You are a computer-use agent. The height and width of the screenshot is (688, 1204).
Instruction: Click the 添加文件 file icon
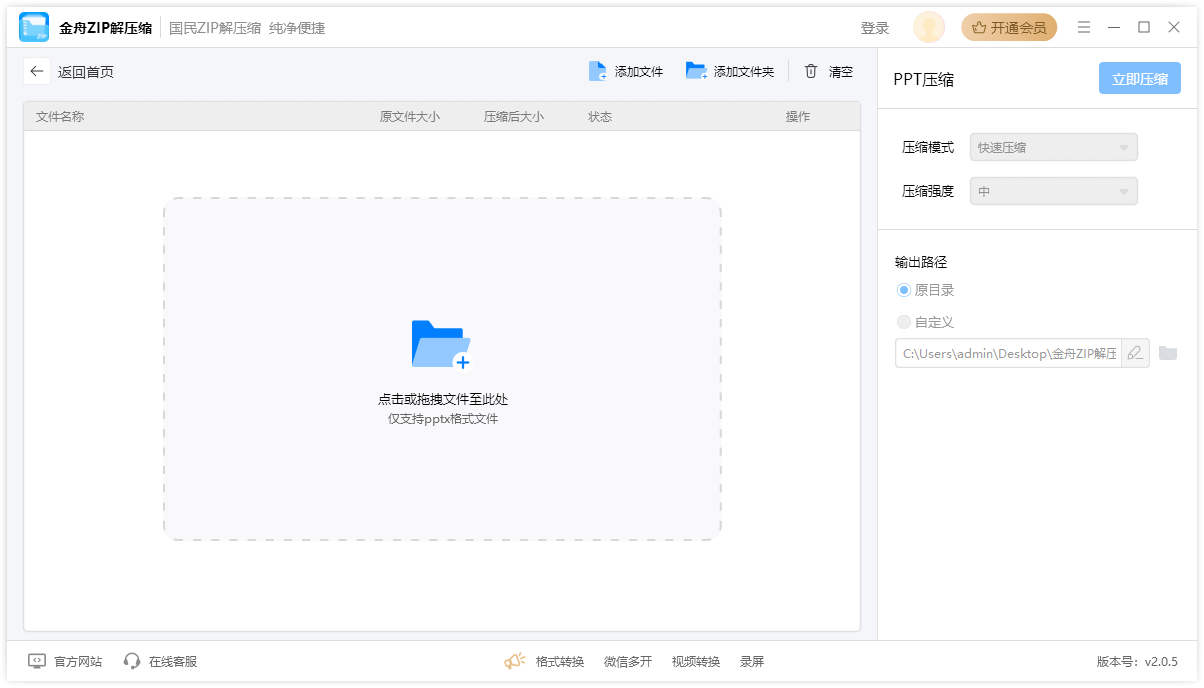point(598,71)
